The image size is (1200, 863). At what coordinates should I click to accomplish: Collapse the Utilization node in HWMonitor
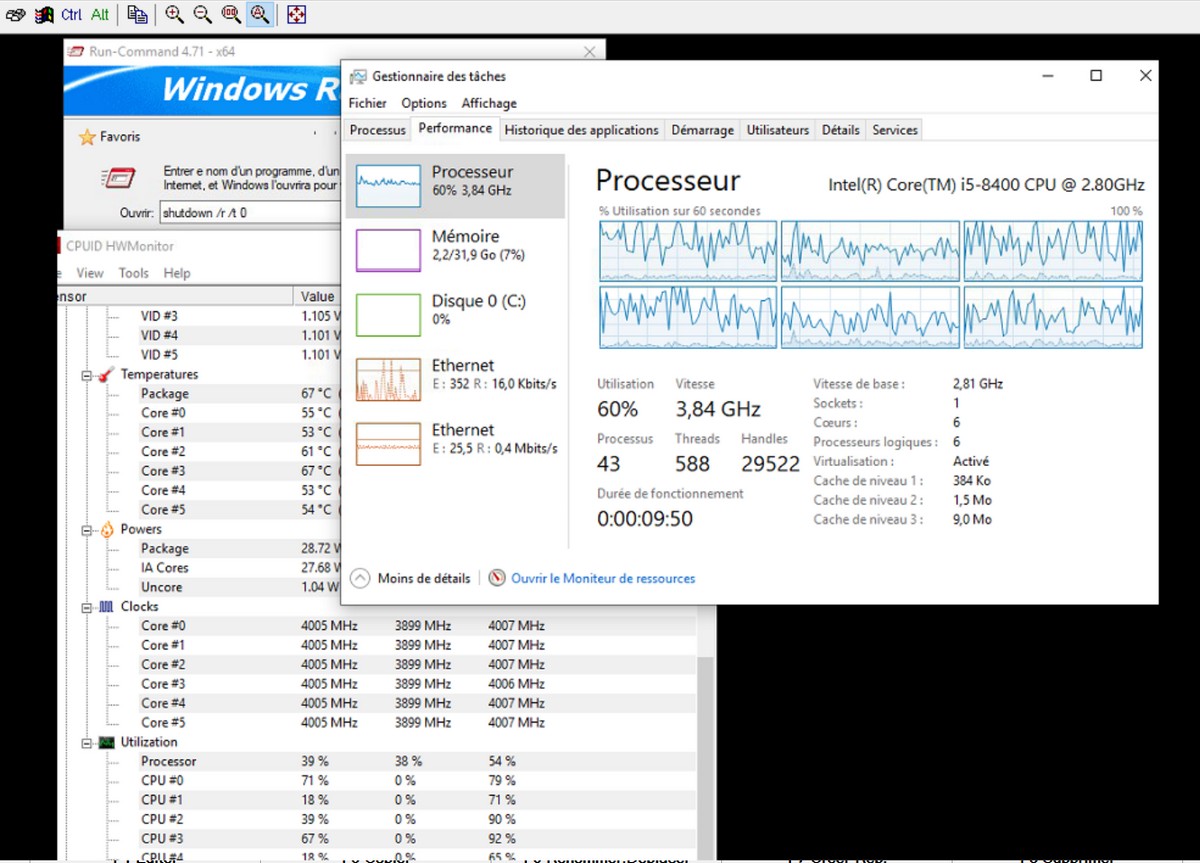pyautogui.click(x=88, y=743)
